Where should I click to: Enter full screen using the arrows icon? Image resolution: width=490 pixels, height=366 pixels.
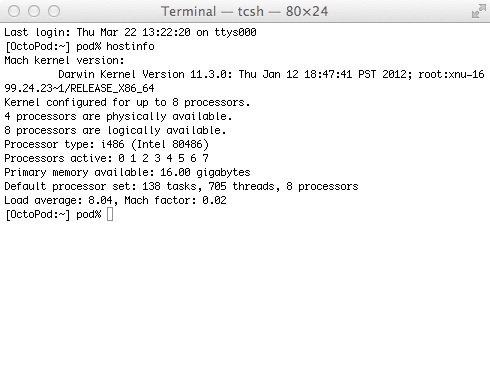click(x=479, y=11)
